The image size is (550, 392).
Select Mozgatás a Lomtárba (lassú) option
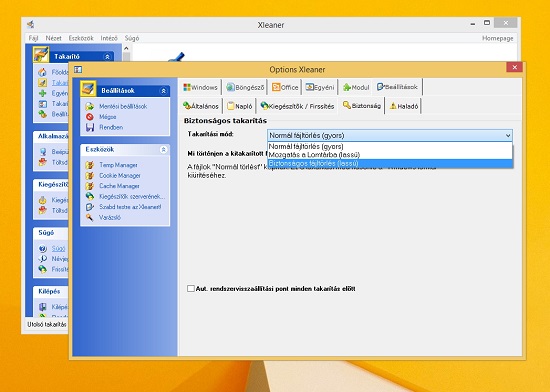coord(390,155)
